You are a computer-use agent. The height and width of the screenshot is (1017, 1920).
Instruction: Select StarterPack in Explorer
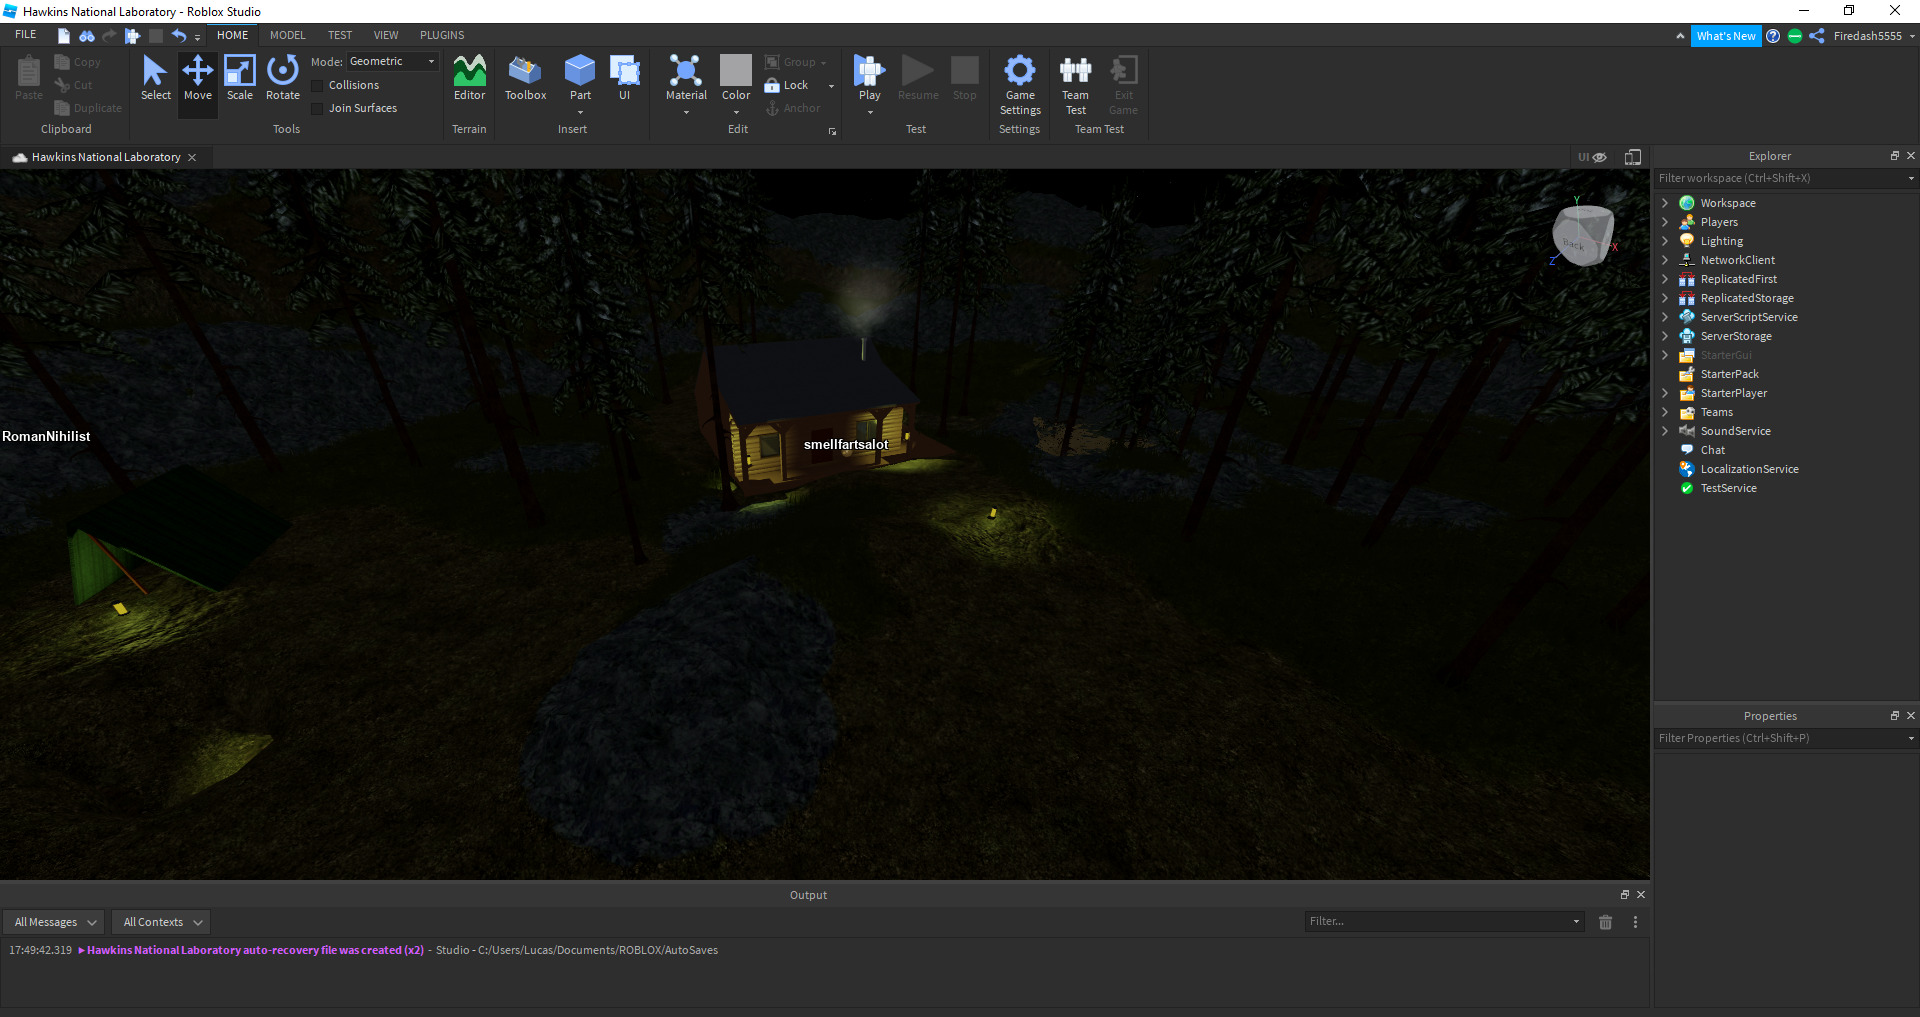pyautogui.click(x=1729, y=374)
